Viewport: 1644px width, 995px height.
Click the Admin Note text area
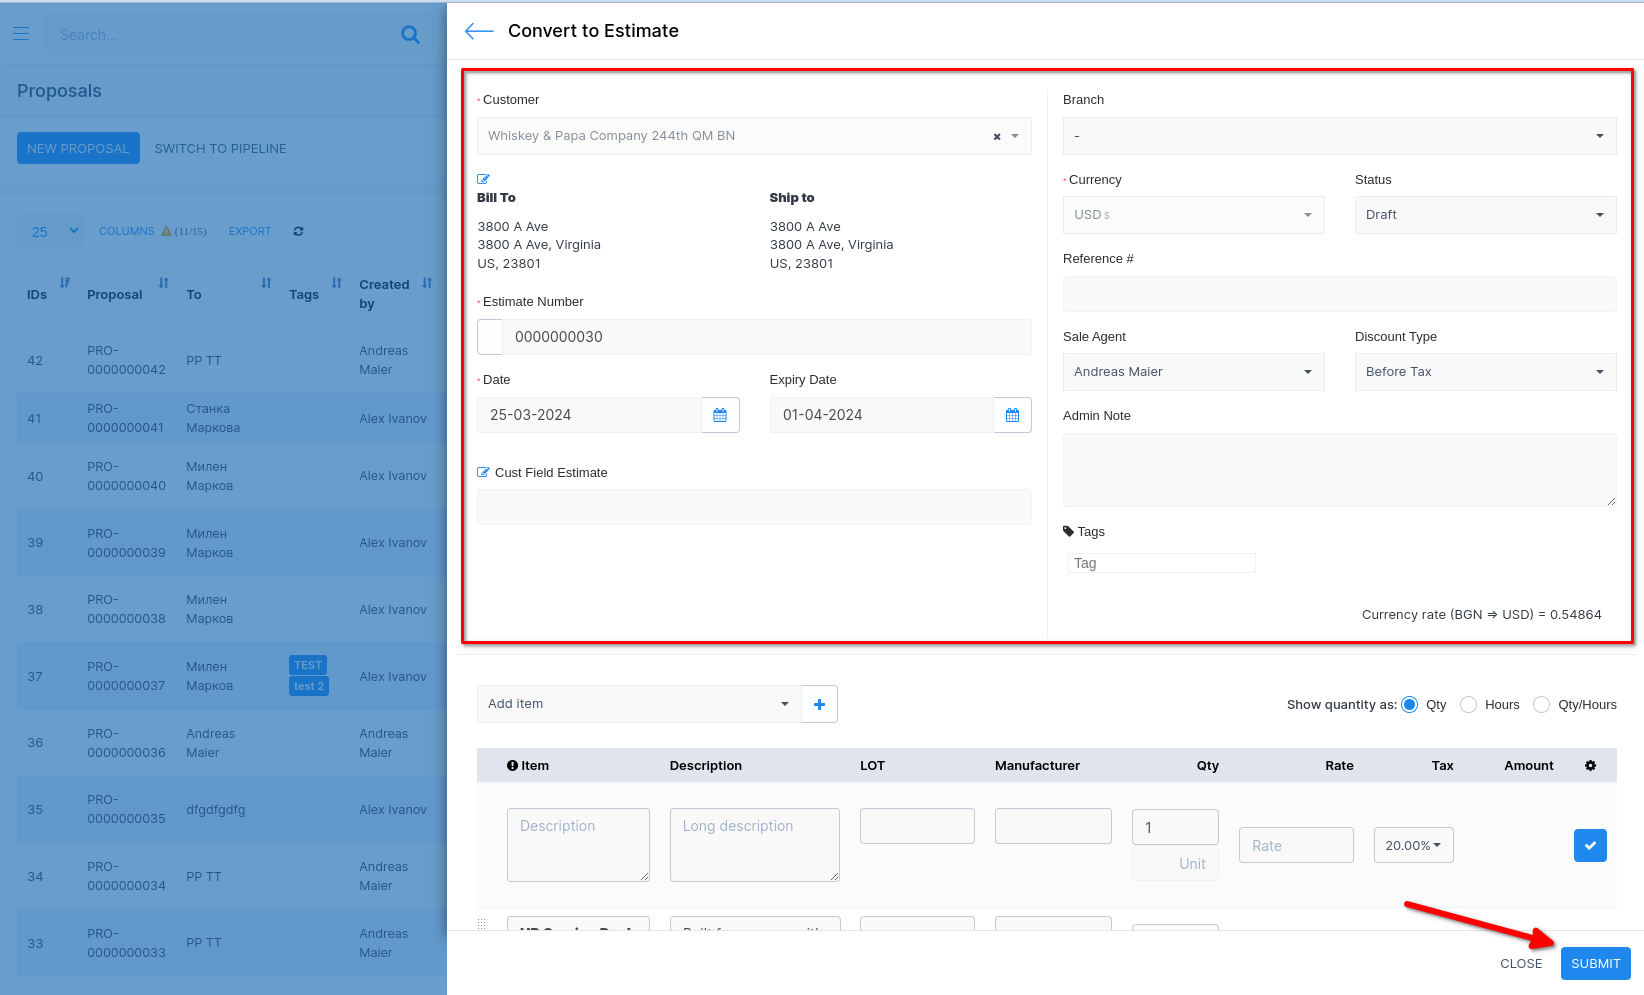tap(1339, 469)
